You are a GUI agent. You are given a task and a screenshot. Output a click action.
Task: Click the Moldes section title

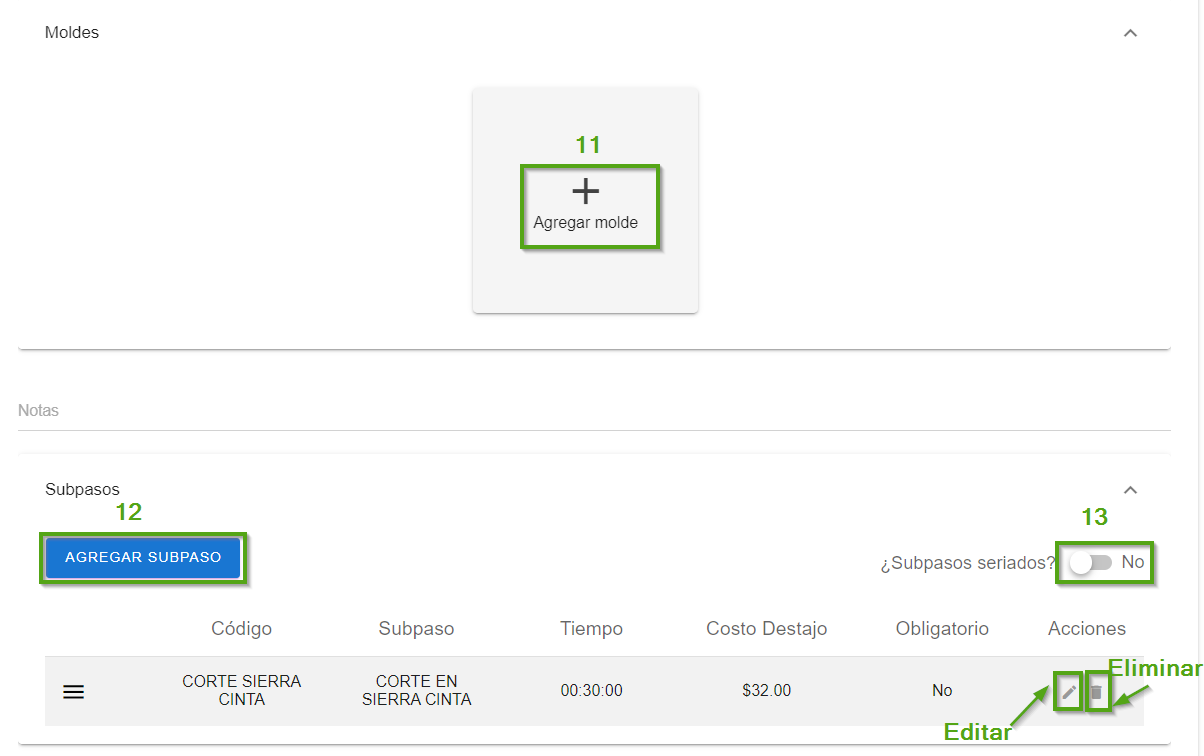[72, 33]
